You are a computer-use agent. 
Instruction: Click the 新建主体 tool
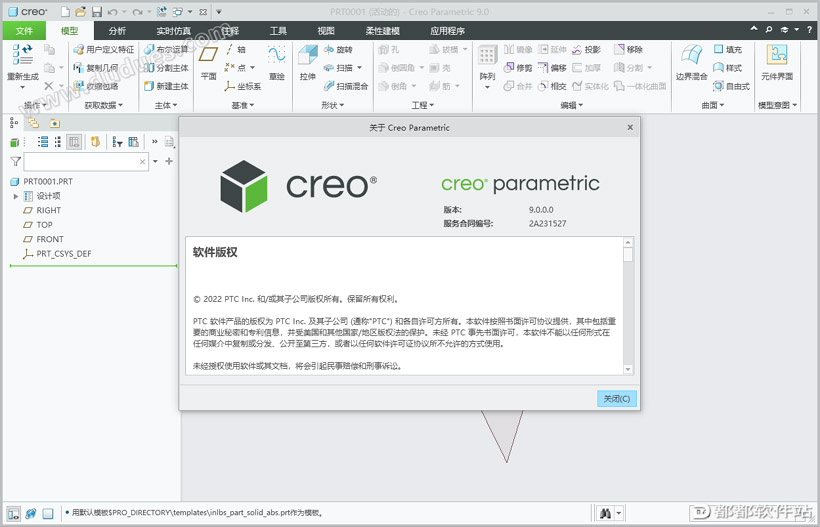166,86
